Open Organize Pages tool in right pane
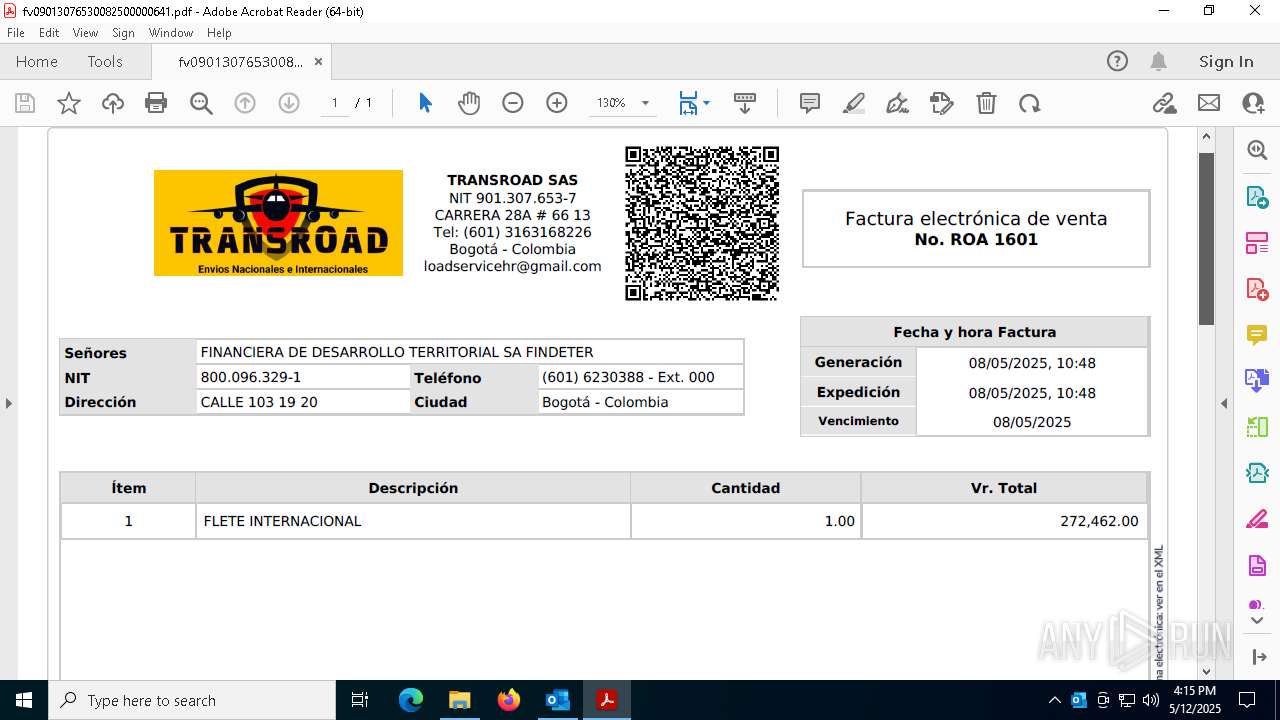The image size is (1280, 720). pyautogui.click(x=1257, y=242)
